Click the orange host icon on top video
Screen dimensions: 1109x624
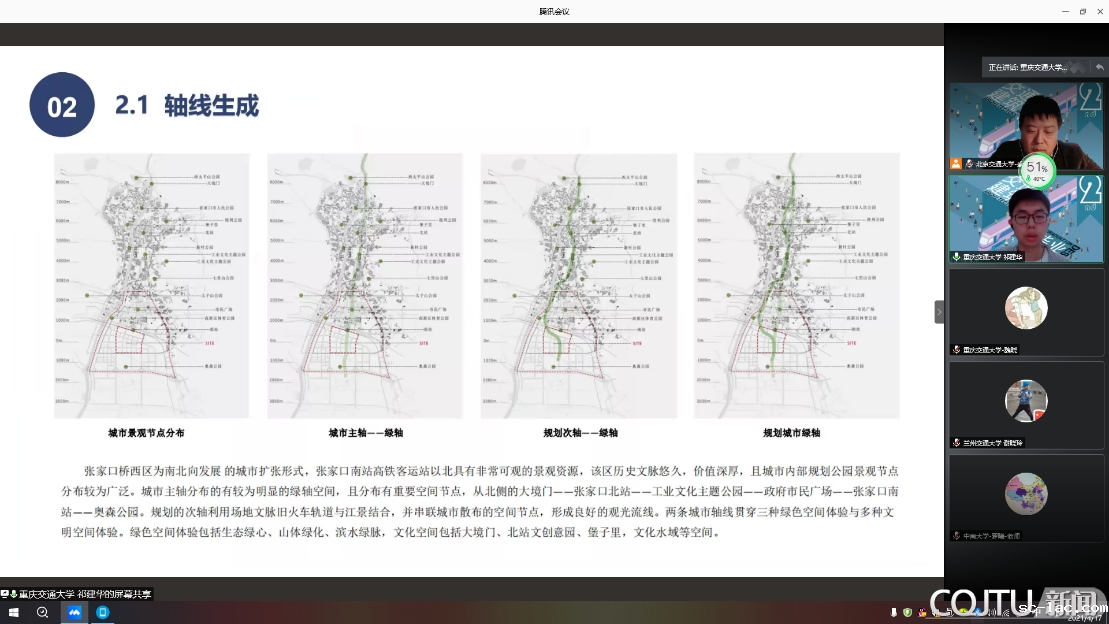(956, 163)
